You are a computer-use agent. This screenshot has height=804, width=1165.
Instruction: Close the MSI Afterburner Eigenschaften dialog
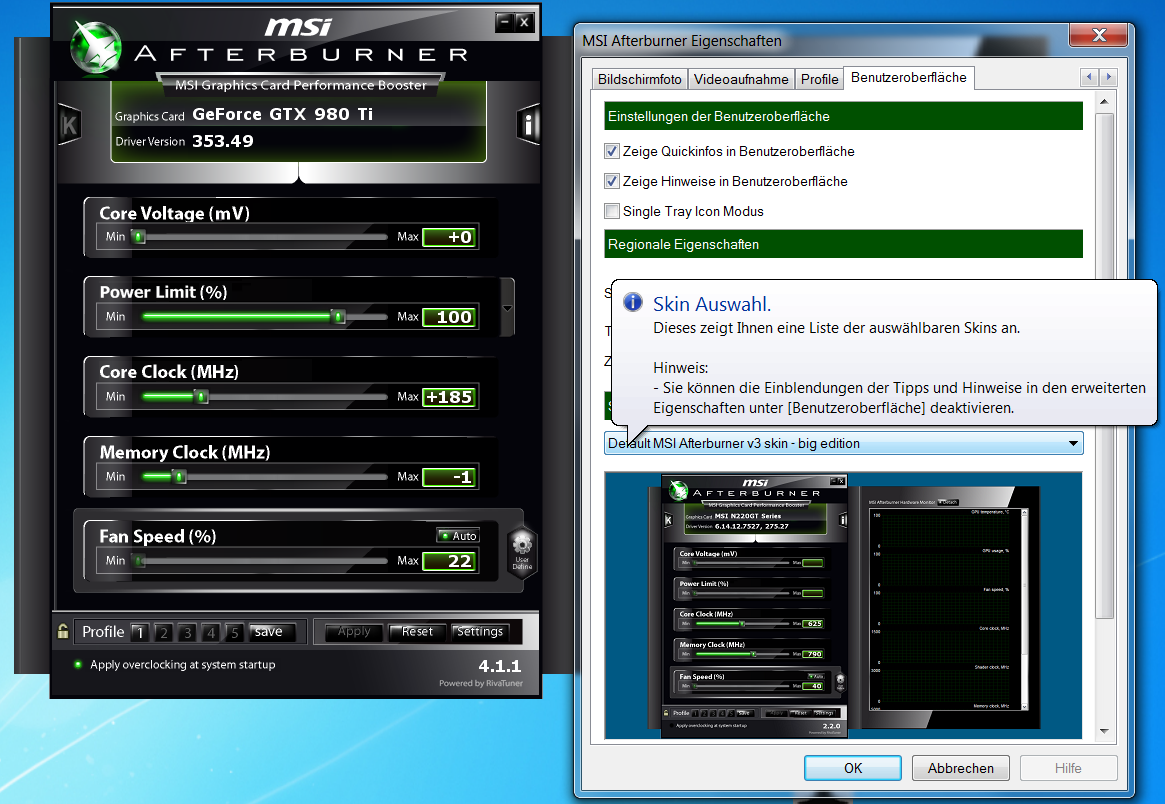[1099, 35]
